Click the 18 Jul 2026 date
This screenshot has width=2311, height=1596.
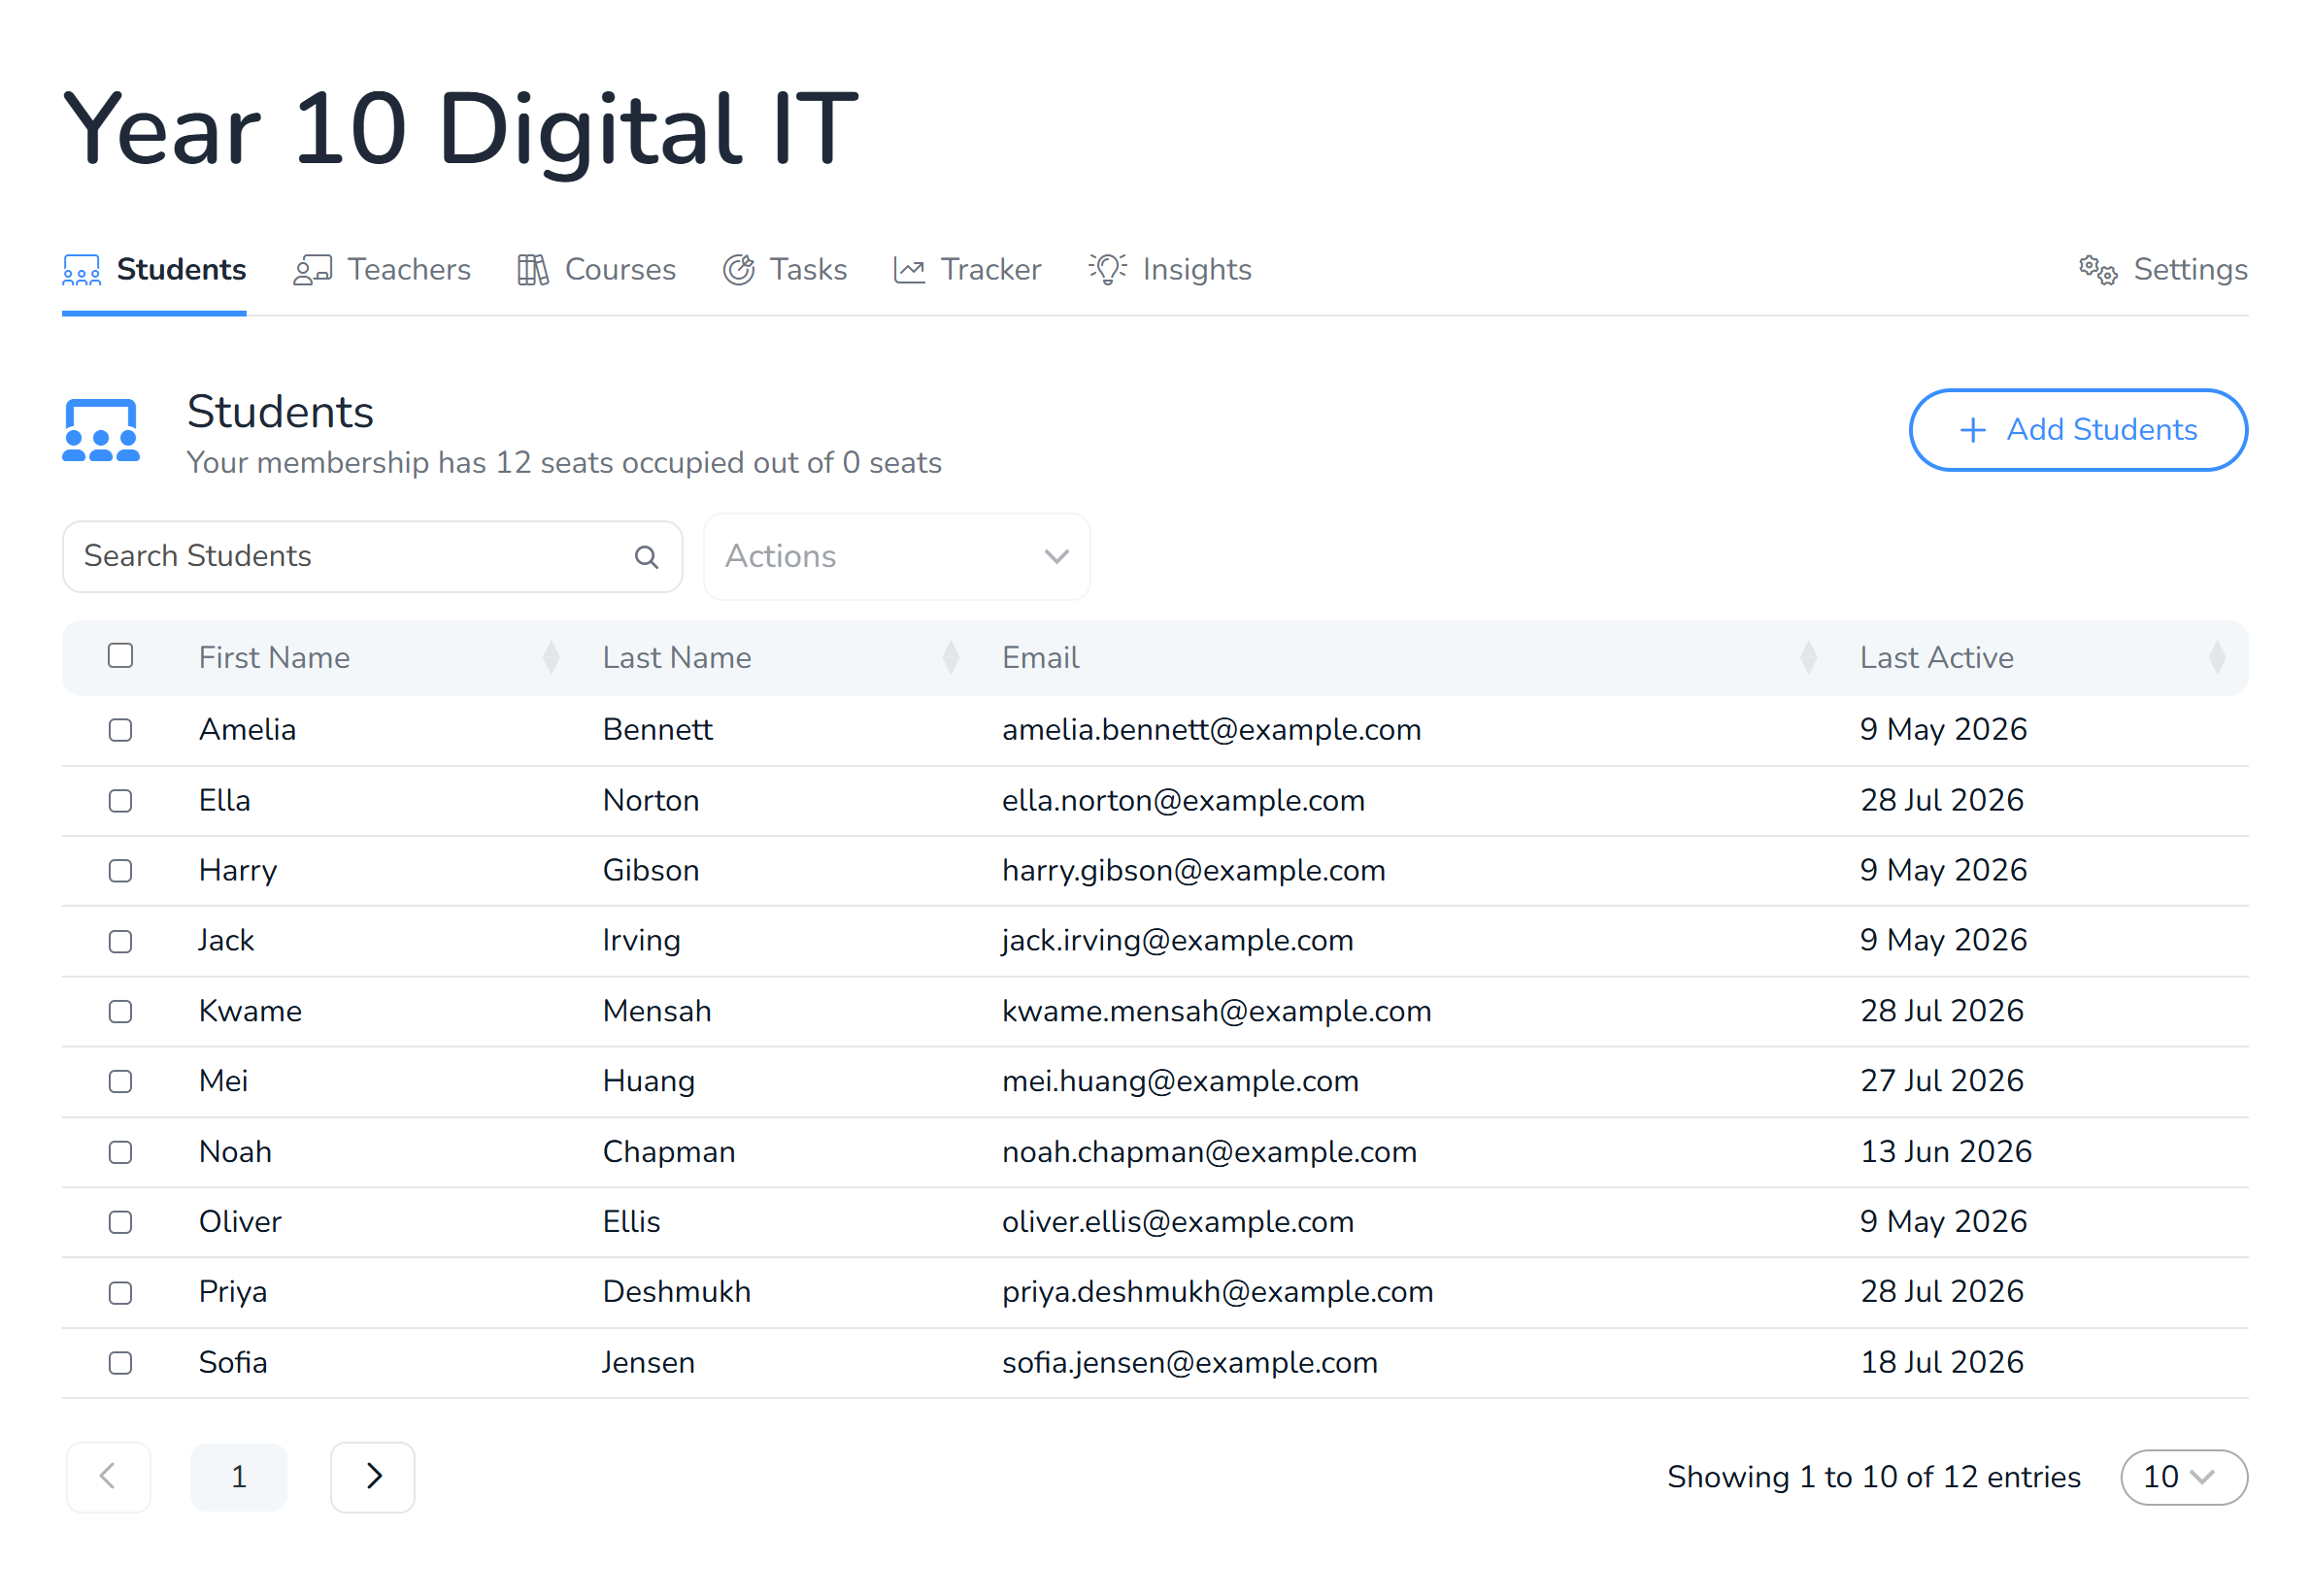pos(1941,1364)
